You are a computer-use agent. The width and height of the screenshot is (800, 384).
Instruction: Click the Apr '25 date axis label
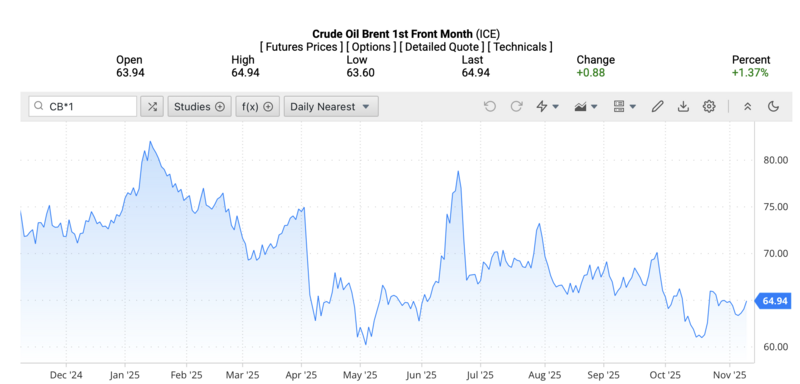[302, 375]
